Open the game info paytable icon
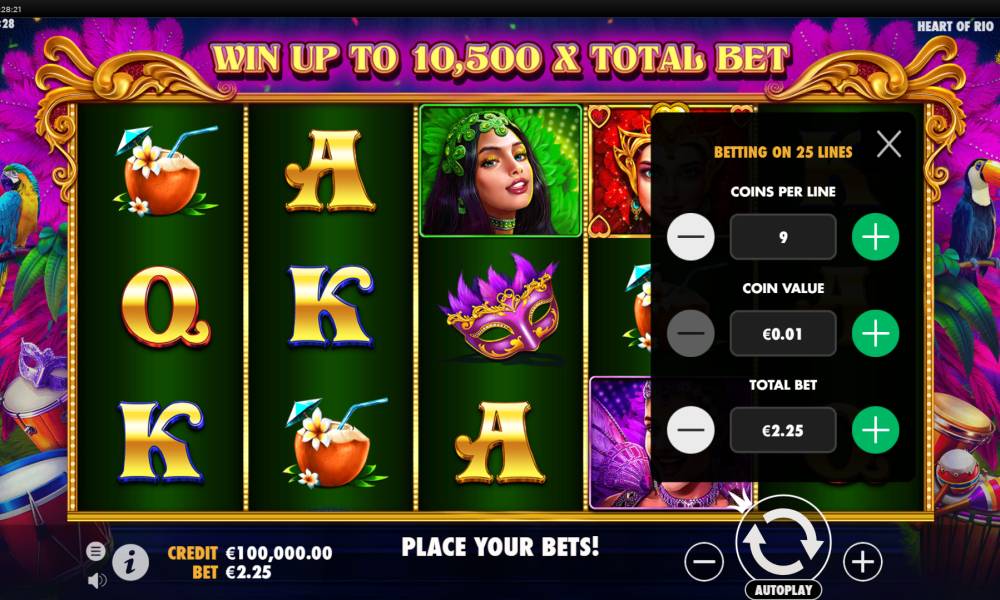 pos(131,563)
